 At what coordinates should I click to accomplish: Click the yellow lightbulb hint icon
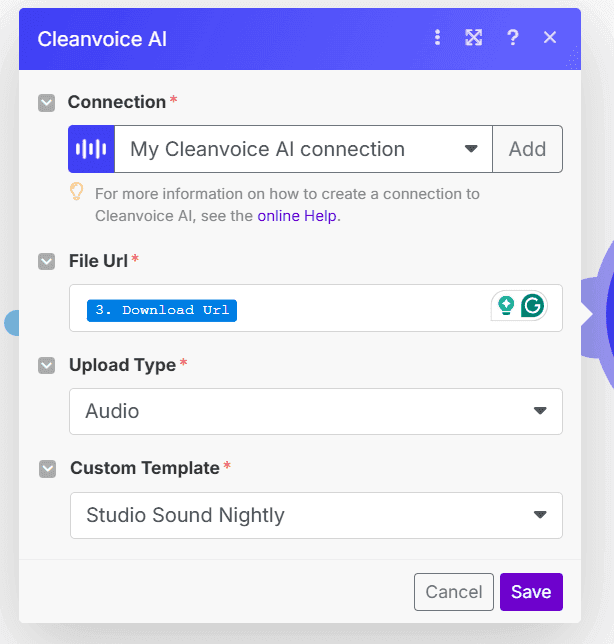(x=77, y=191)
